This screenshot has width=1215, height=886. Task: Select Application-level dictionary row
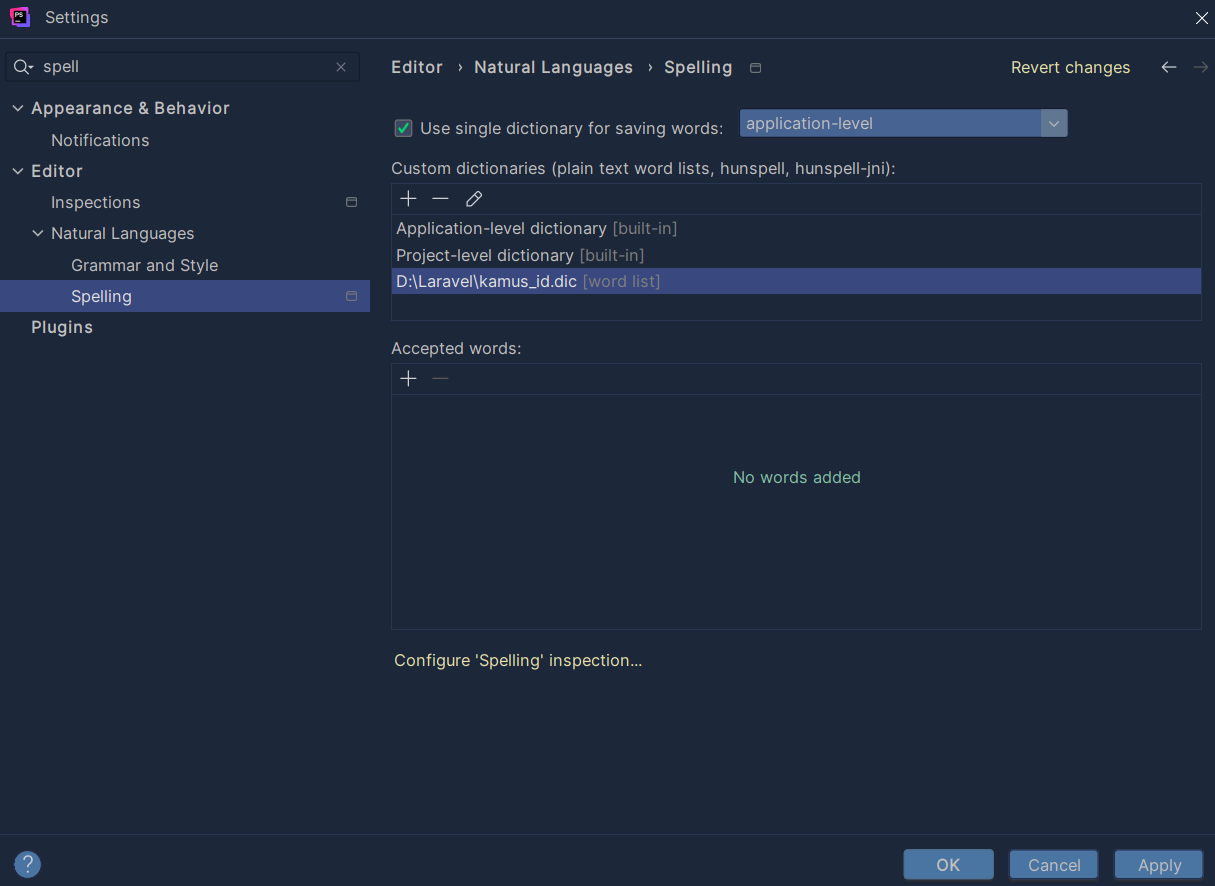[x=796, y=228]
